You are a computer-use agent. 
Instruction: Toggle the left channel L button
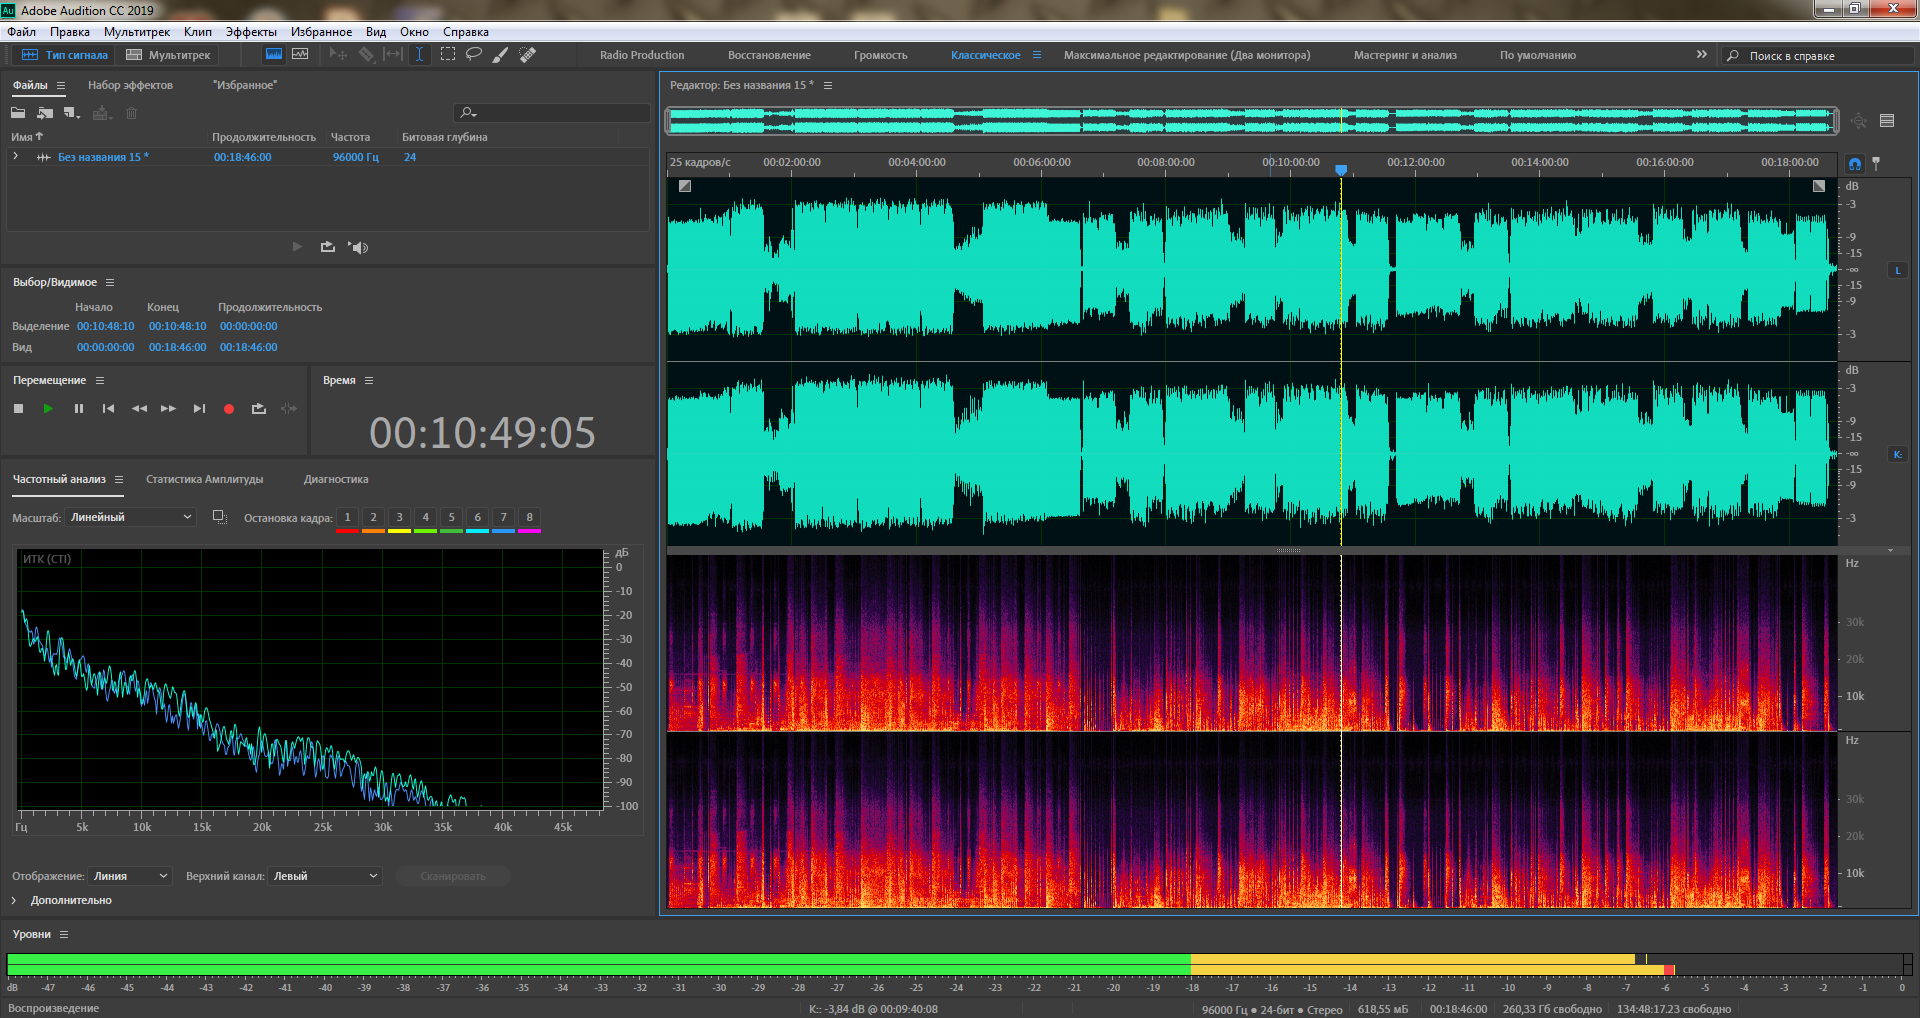click(1897, 271)
